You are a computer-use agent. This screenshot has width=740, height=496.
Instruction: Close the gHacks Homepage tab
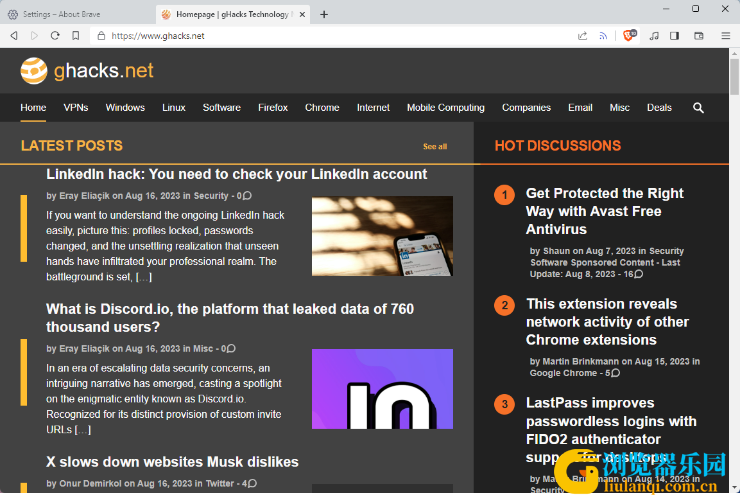pos(303,15)
